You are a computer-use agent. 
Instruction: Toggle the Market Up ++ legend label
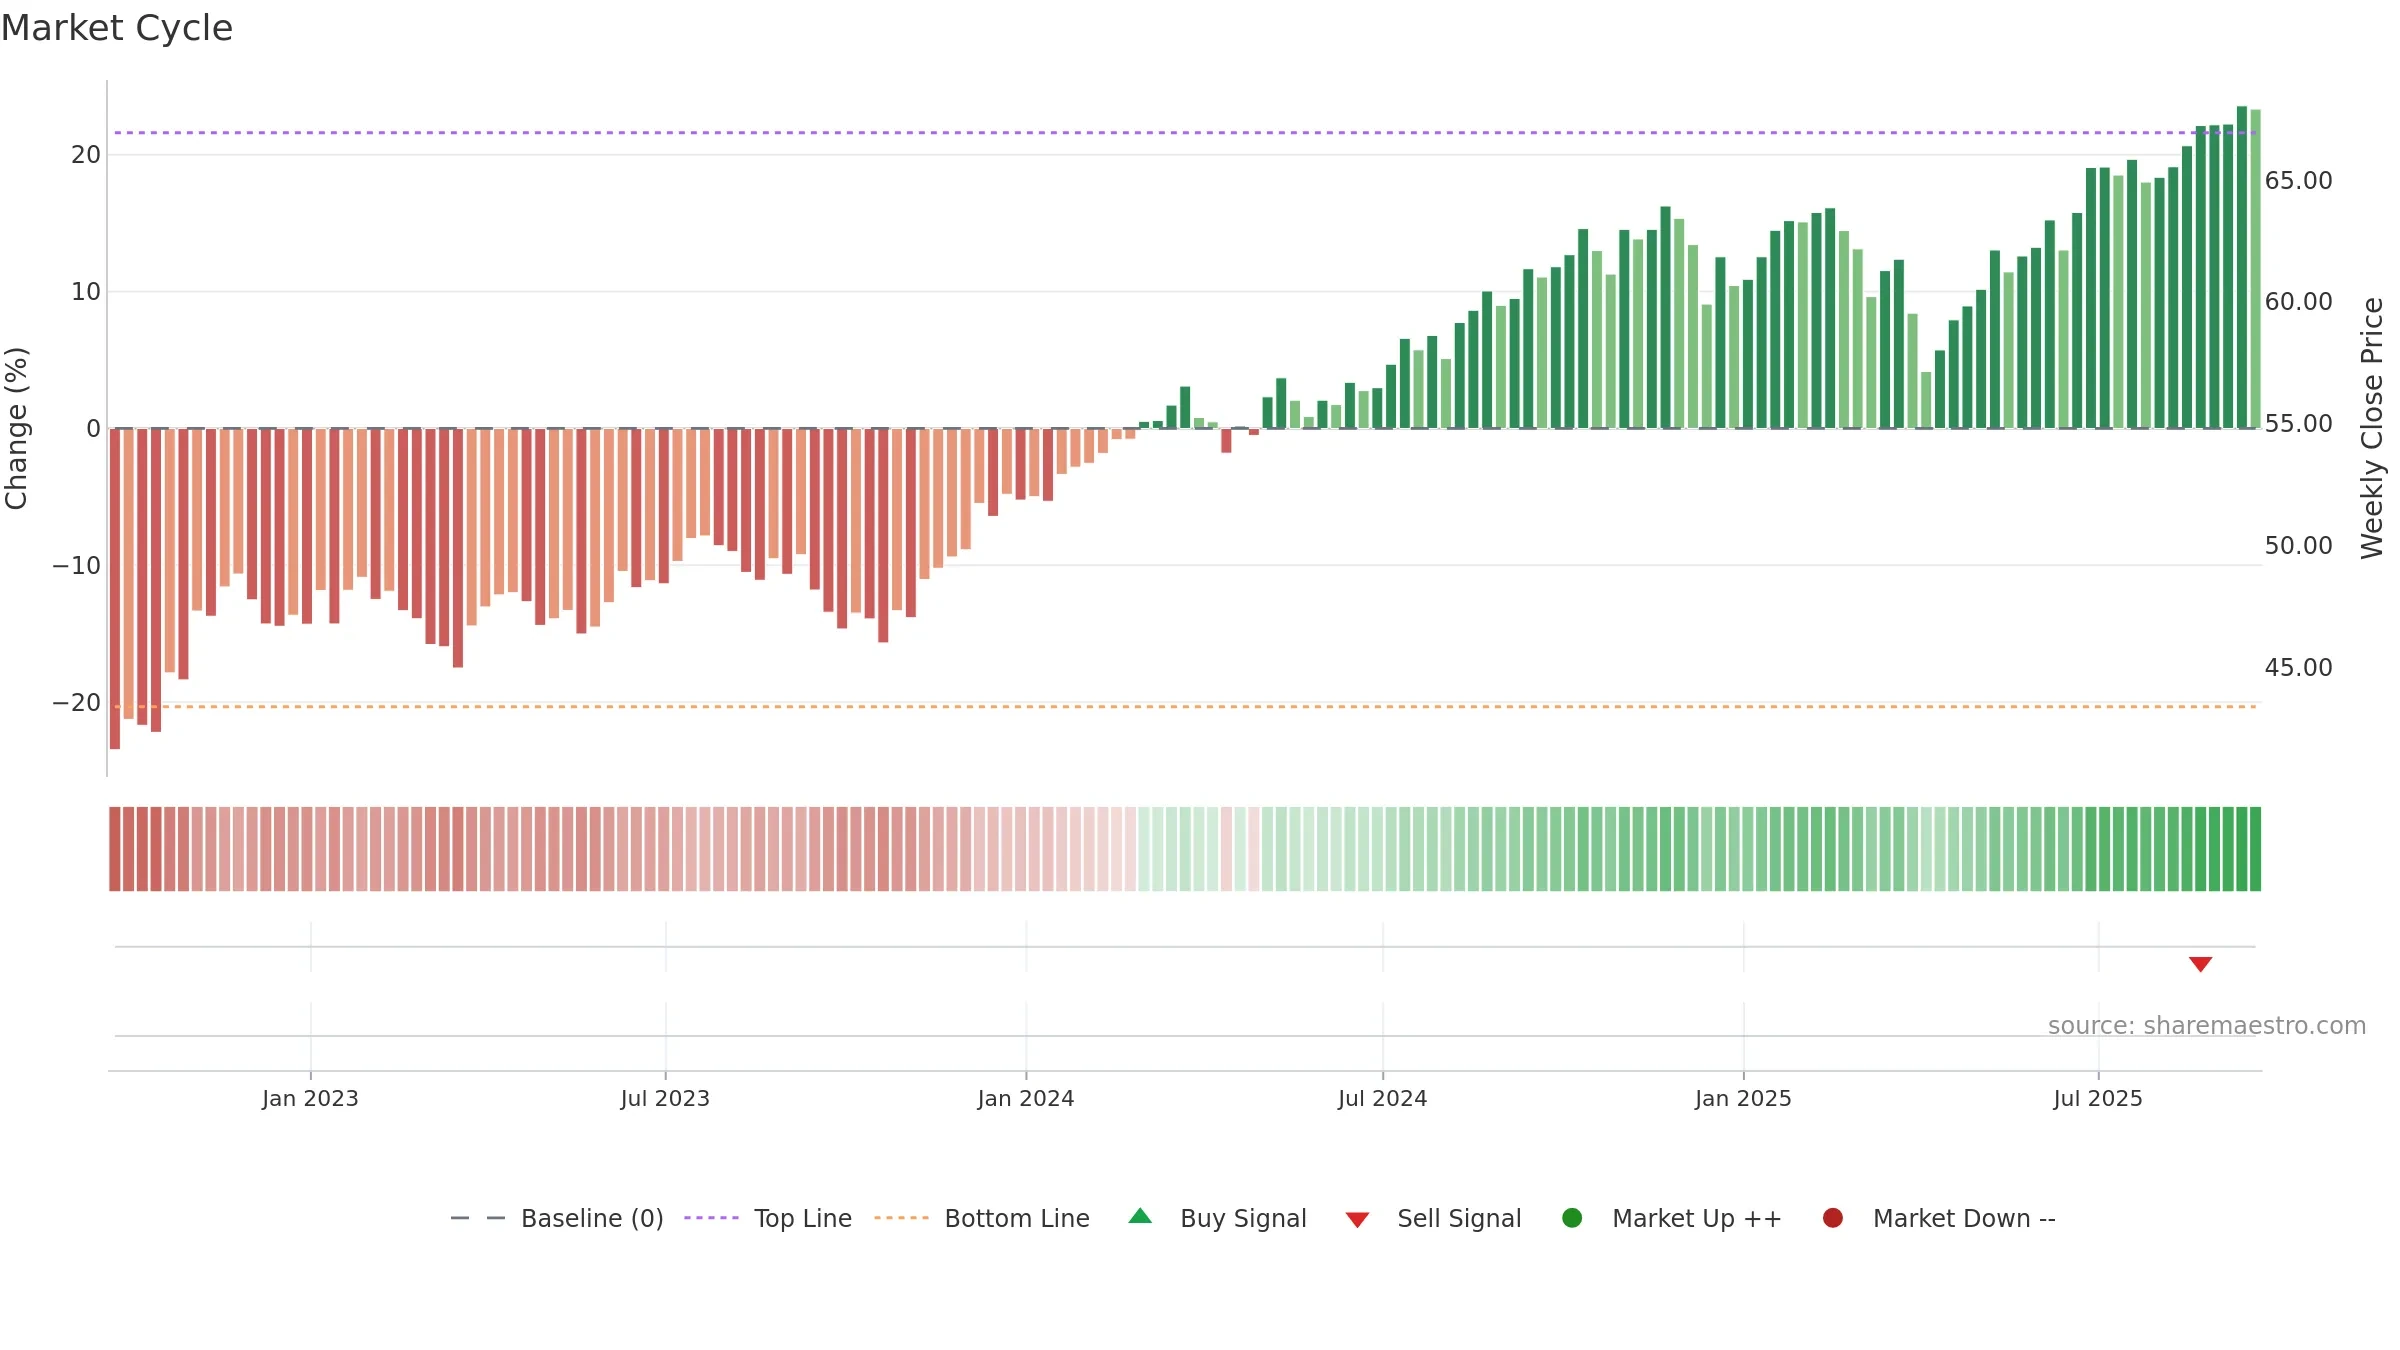coord(1697,1219)
